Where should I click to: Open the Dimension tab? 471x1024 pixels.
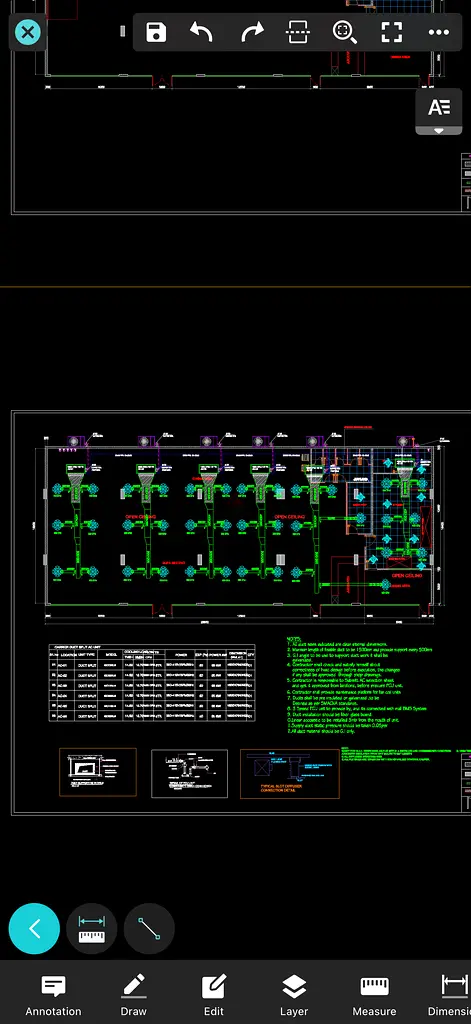point(450,996)
